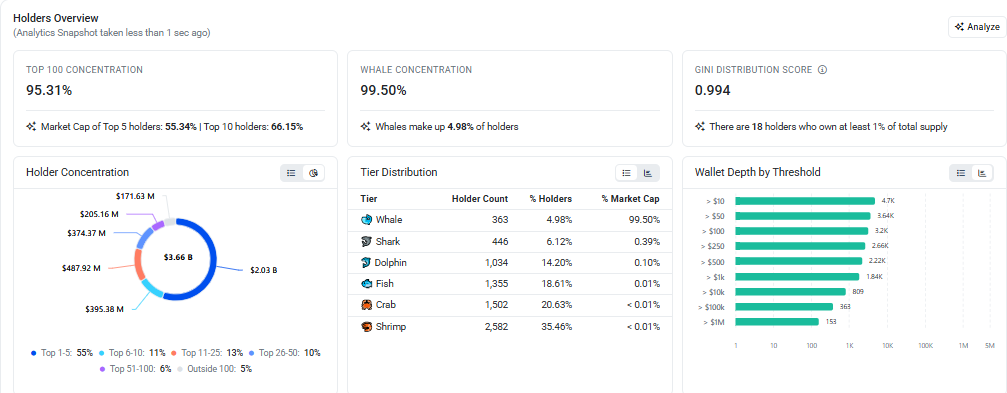
Task: Switch Tier Distribution to bar chart view
Action: [x=649, y=173]
